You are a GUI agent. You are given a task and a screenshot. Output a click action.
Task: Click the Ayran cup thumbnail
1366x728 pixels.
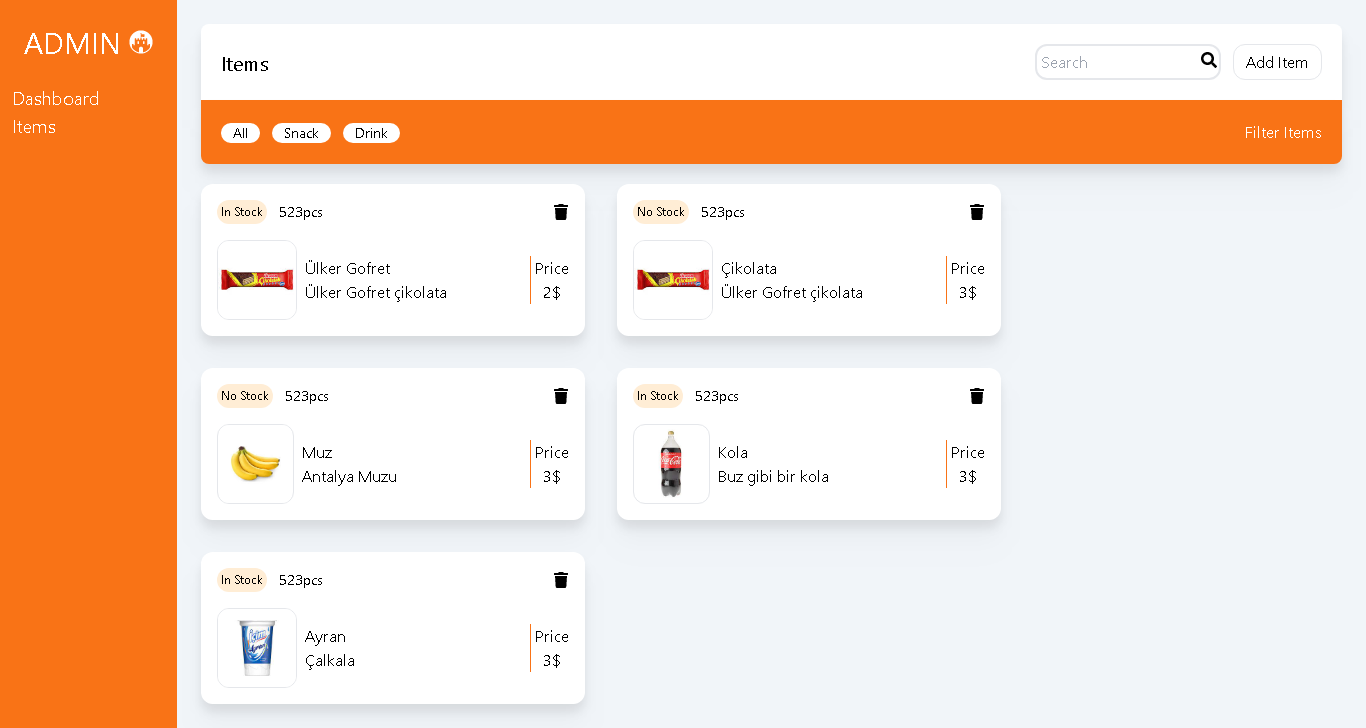257,648
